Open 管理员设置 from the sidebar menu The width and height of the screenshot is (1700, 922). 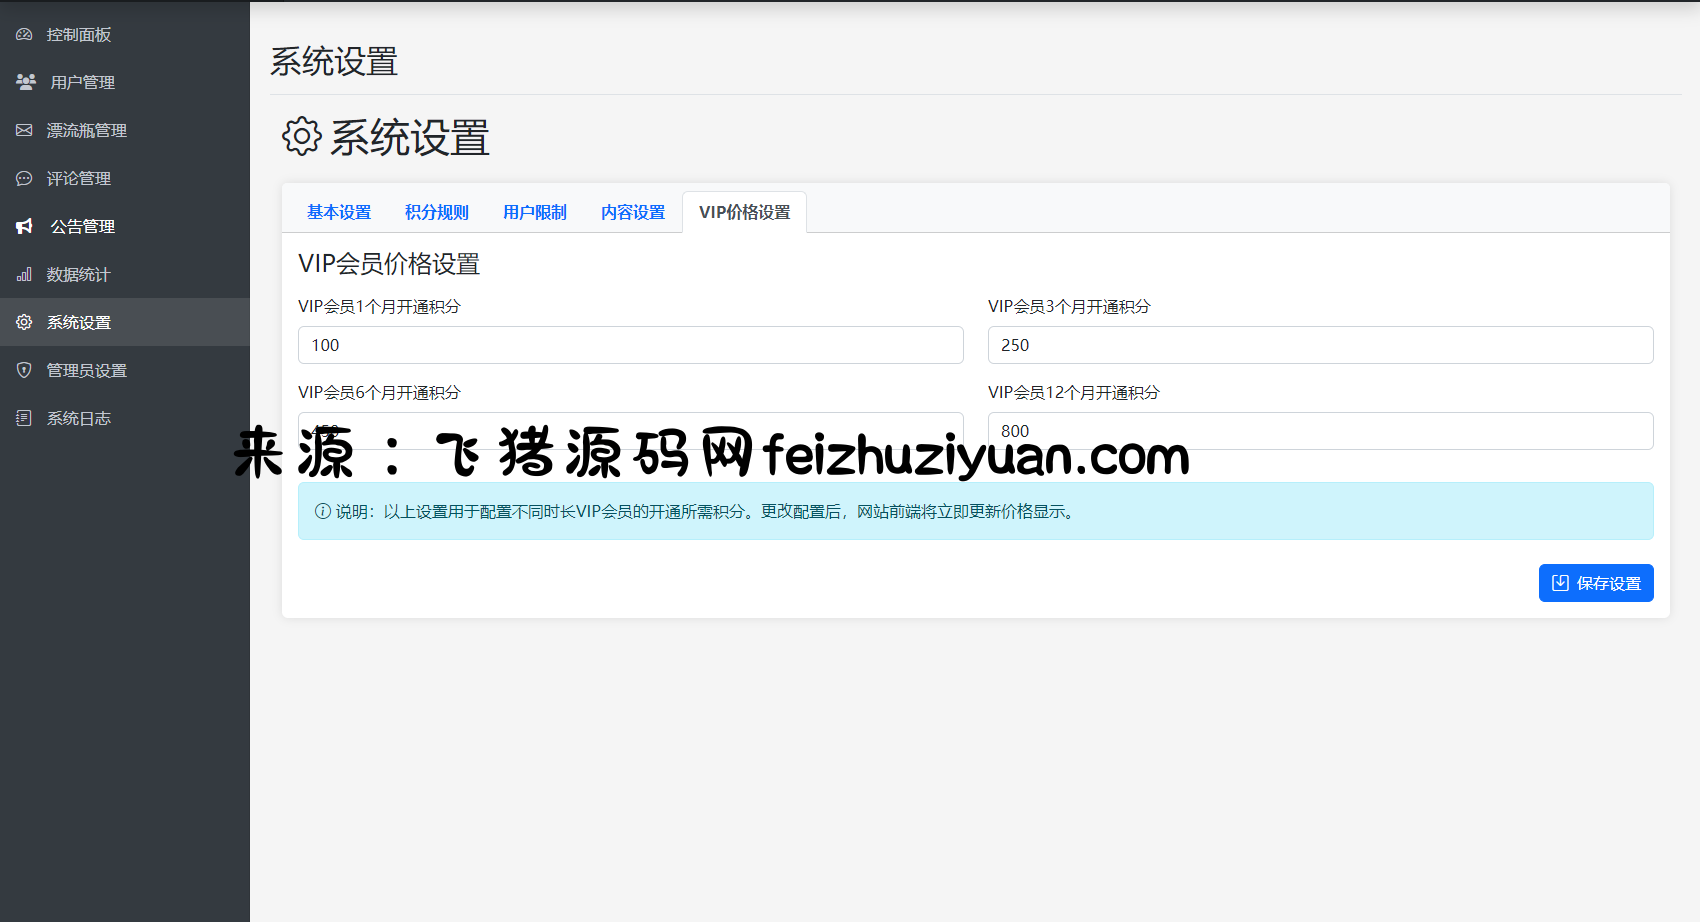tap(87, 371)
